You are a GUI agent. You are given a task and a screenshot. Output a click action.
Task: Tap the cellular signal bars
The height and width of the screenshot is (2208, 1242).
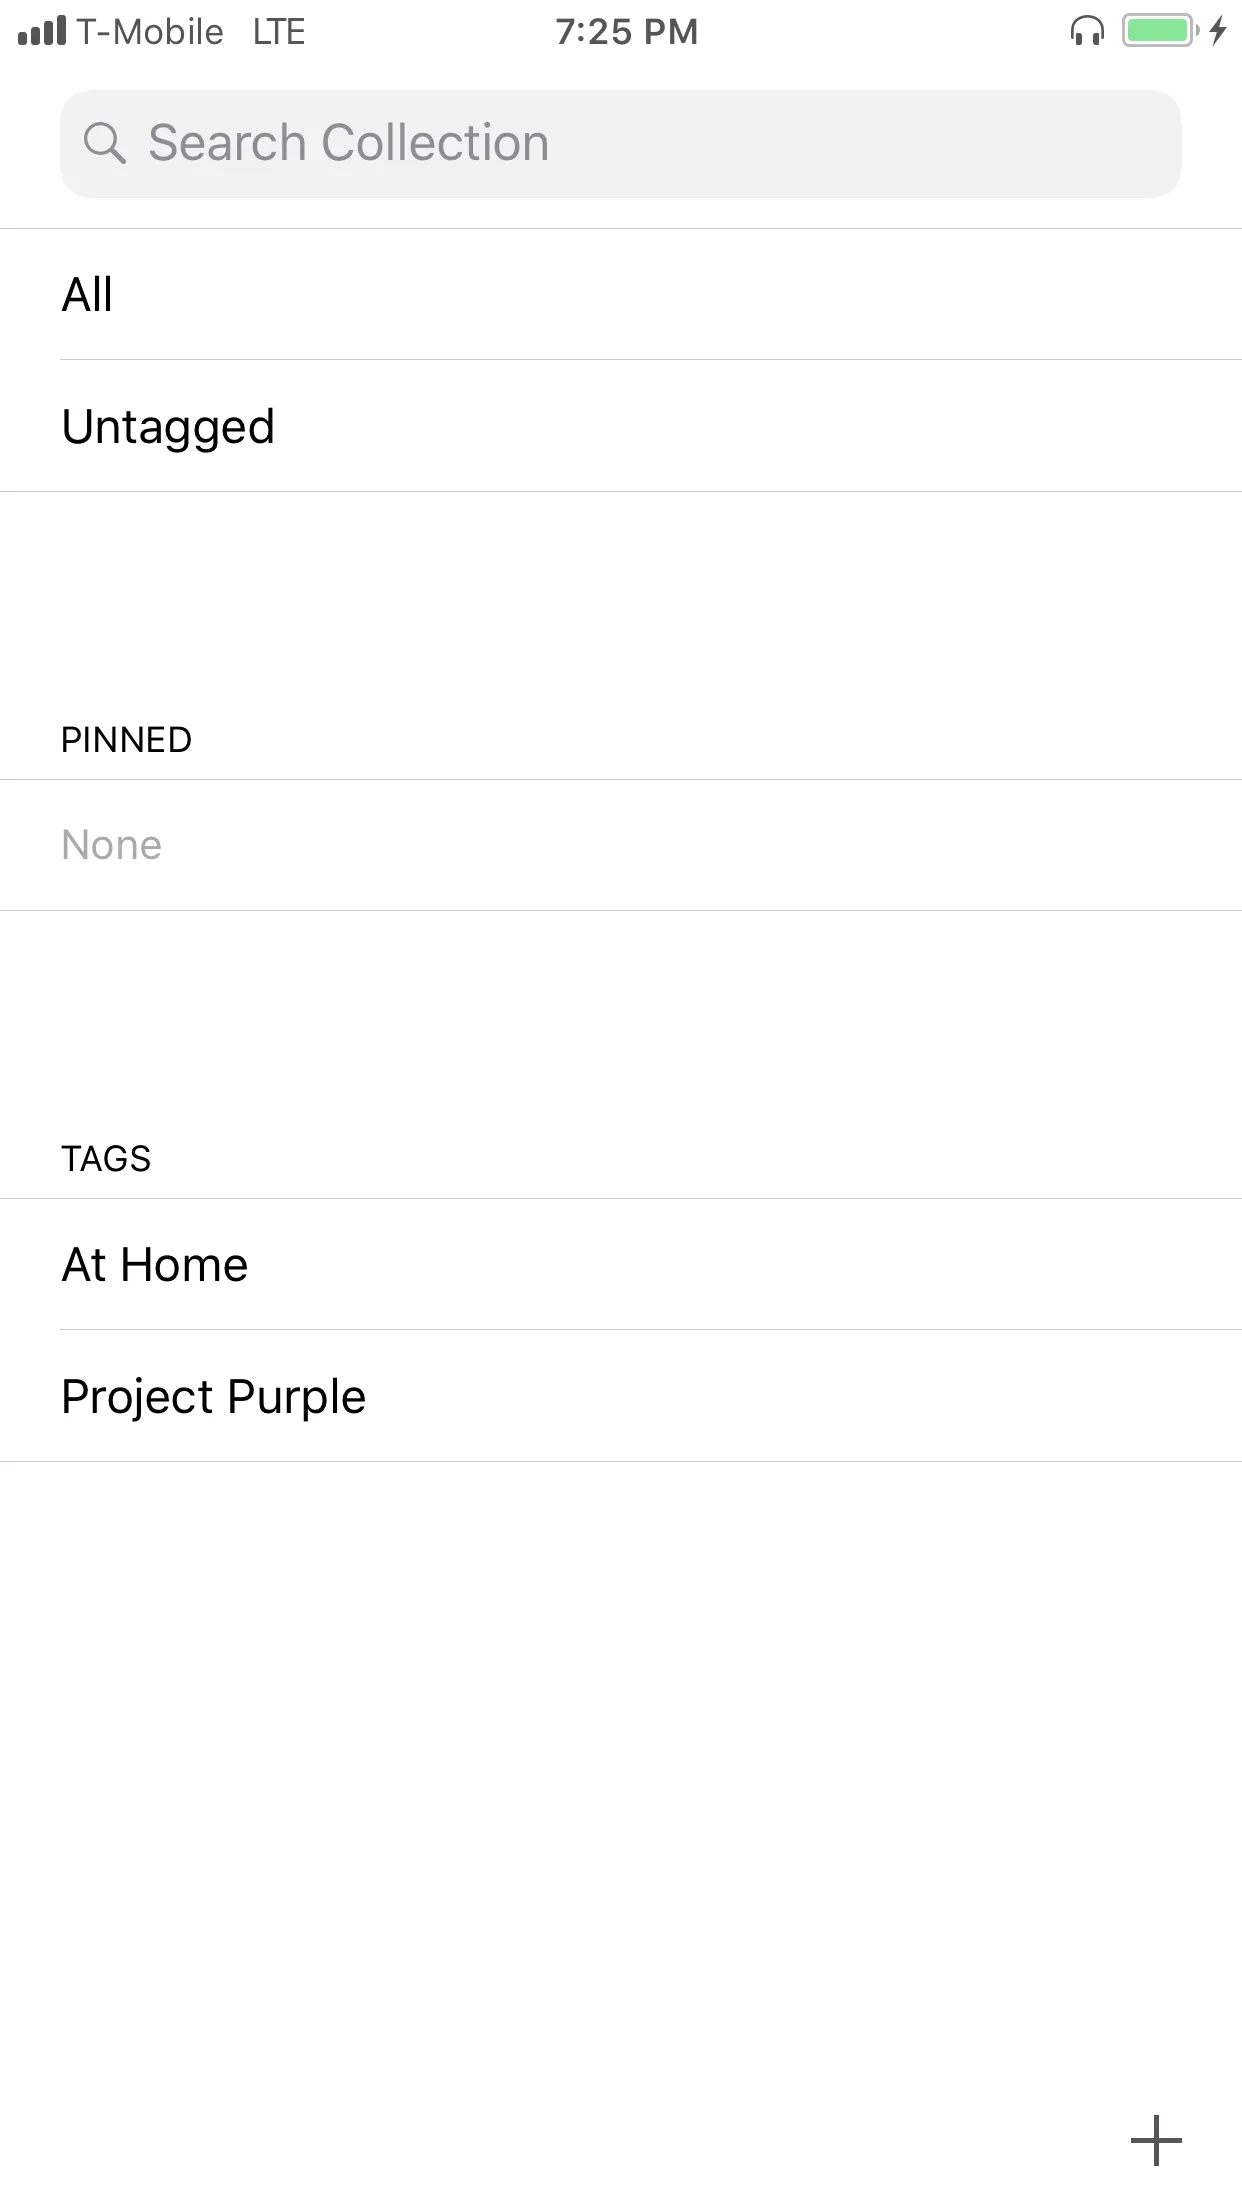pos(42,32)
